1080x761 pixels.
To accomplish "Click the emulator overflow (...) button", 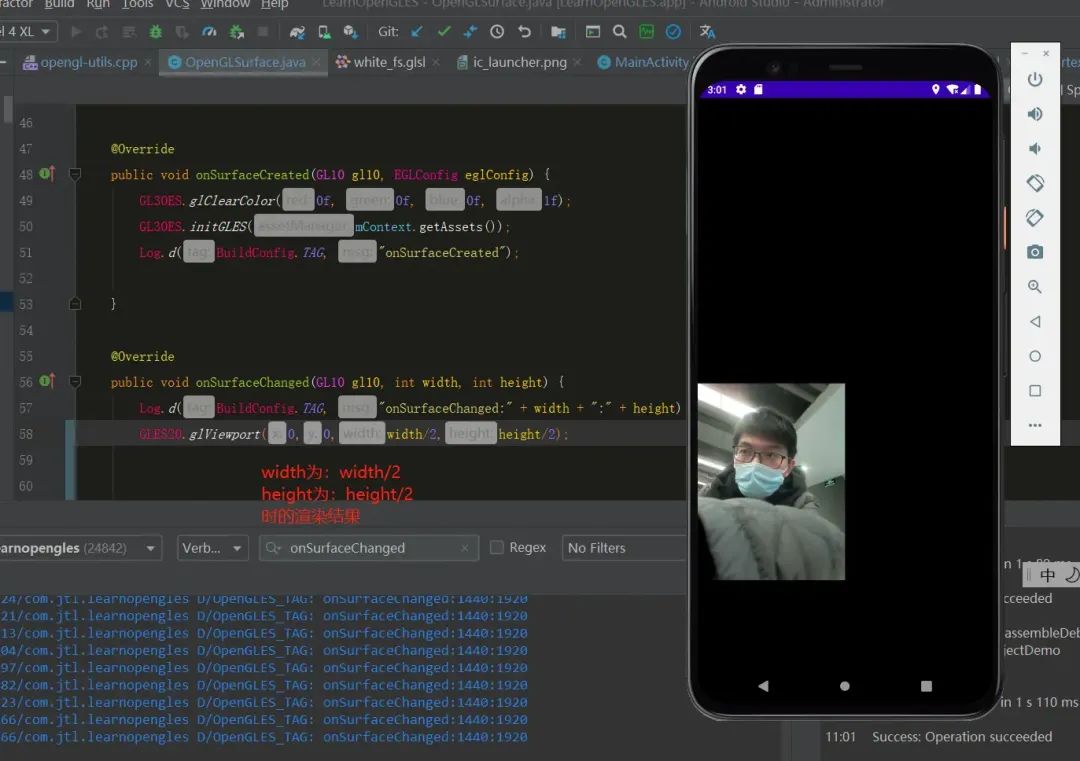I will coord(1035,424).
